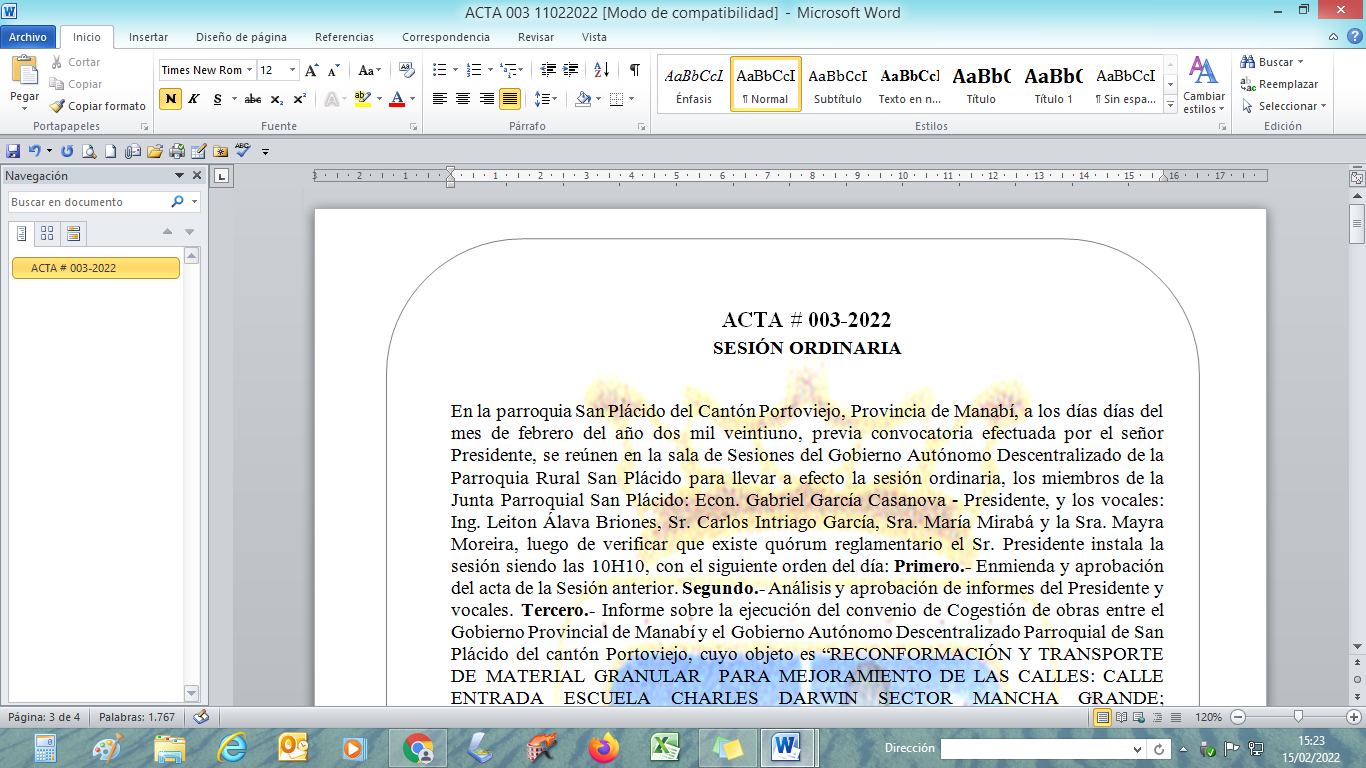The height and width of the screenshot is (768, 1366).
Task: Open the font name dropdown
Action: pos(249,70)
